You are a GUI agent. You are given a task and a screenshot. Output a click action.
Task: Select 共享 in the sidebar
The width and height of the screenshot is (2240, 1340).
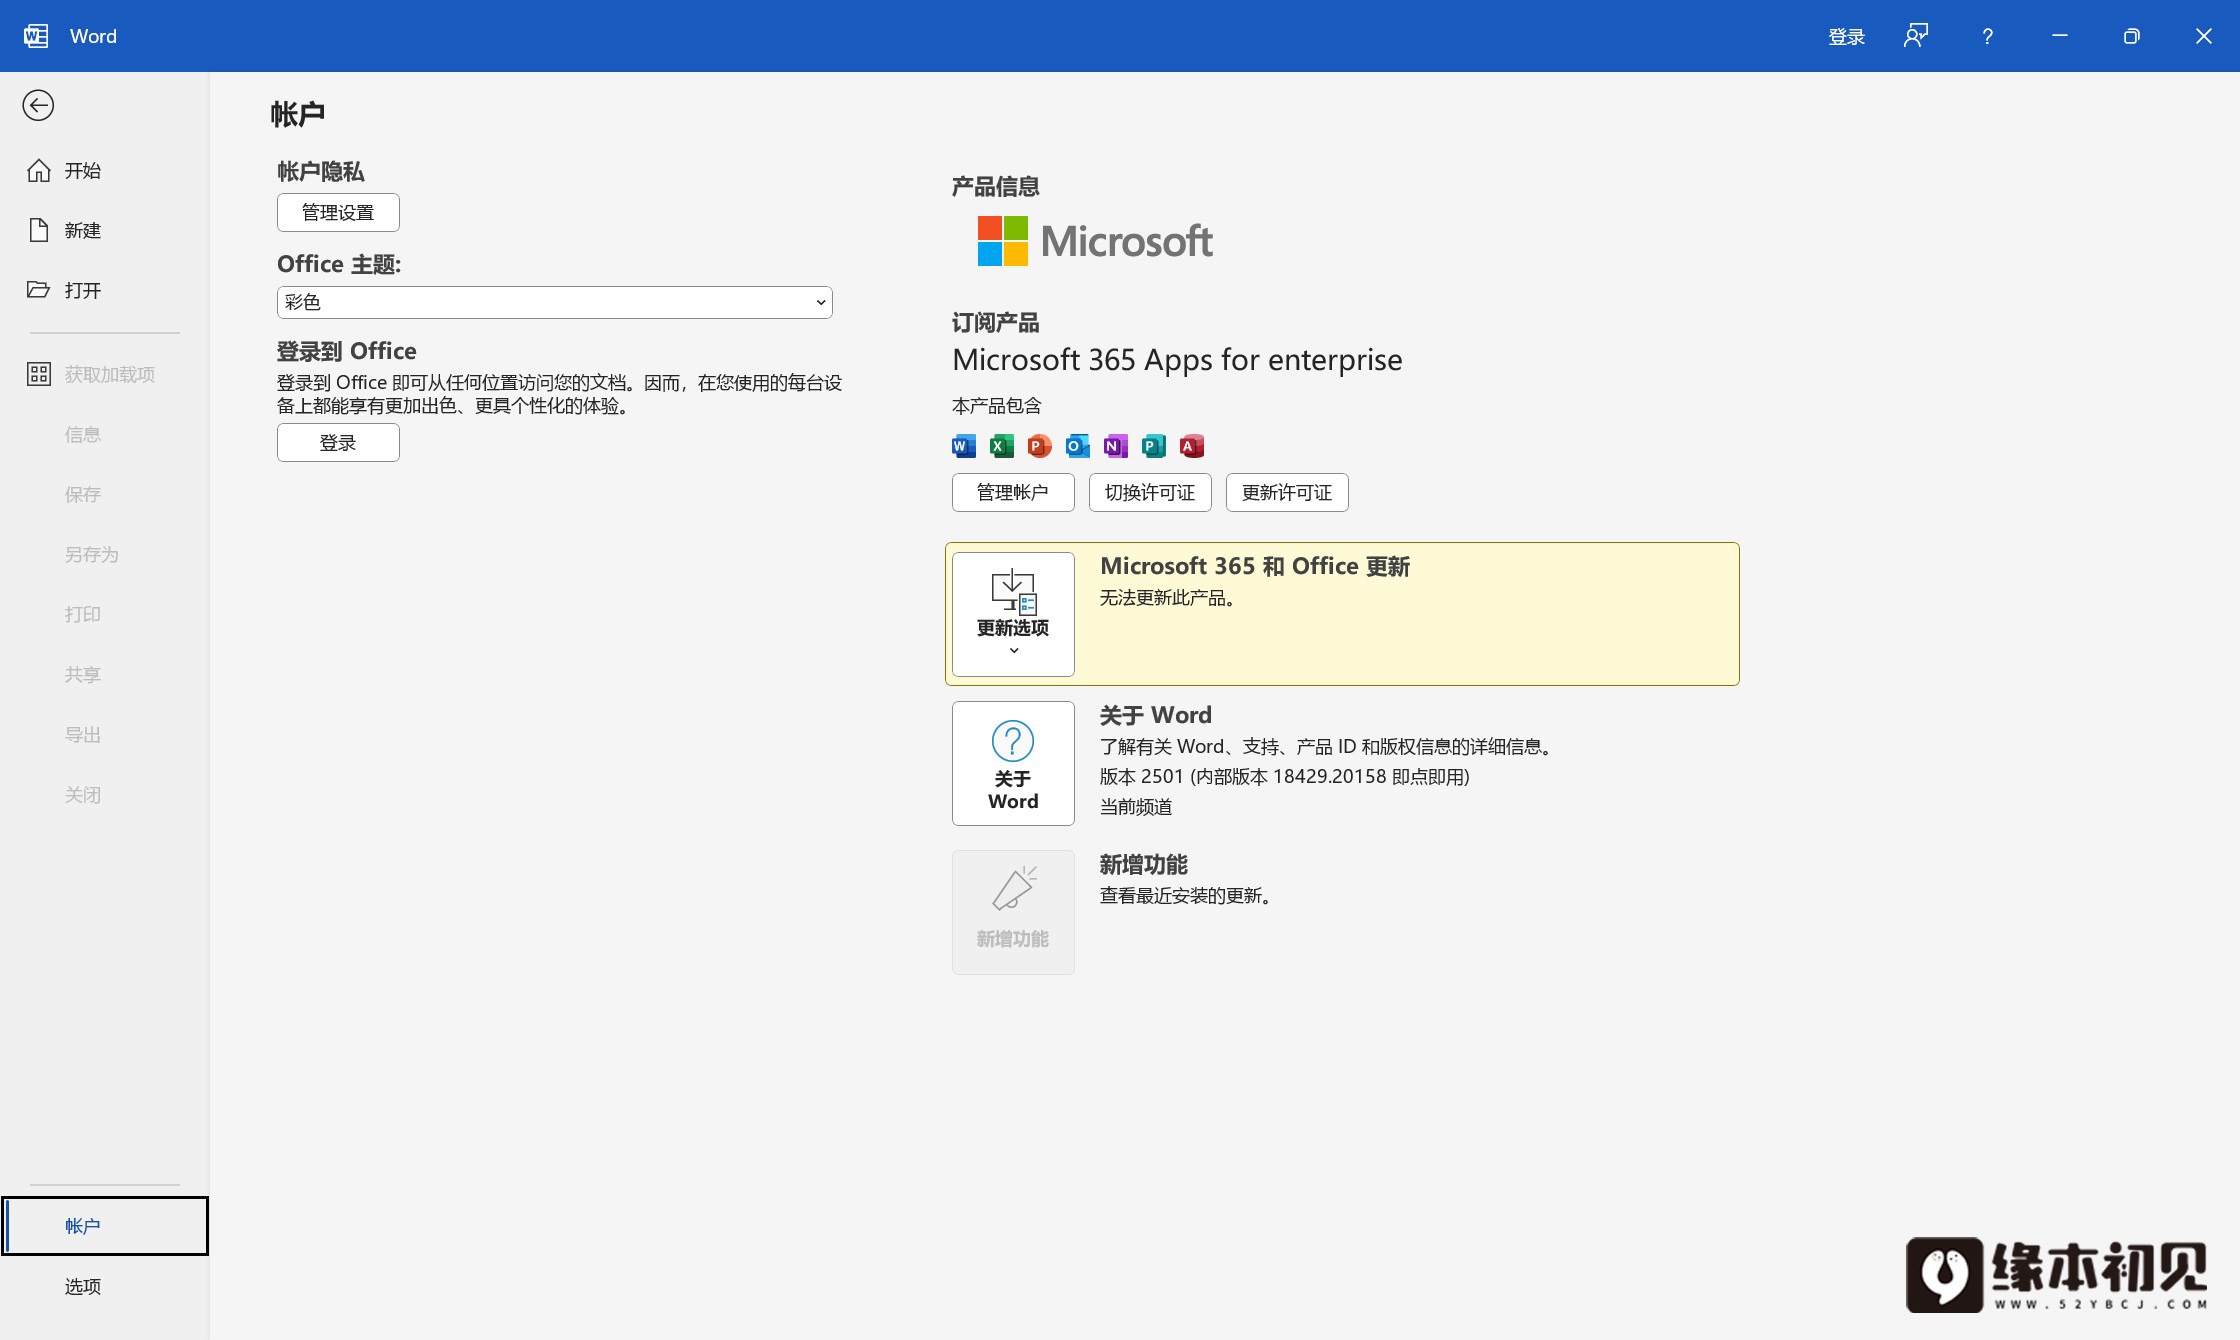point(105,674)
